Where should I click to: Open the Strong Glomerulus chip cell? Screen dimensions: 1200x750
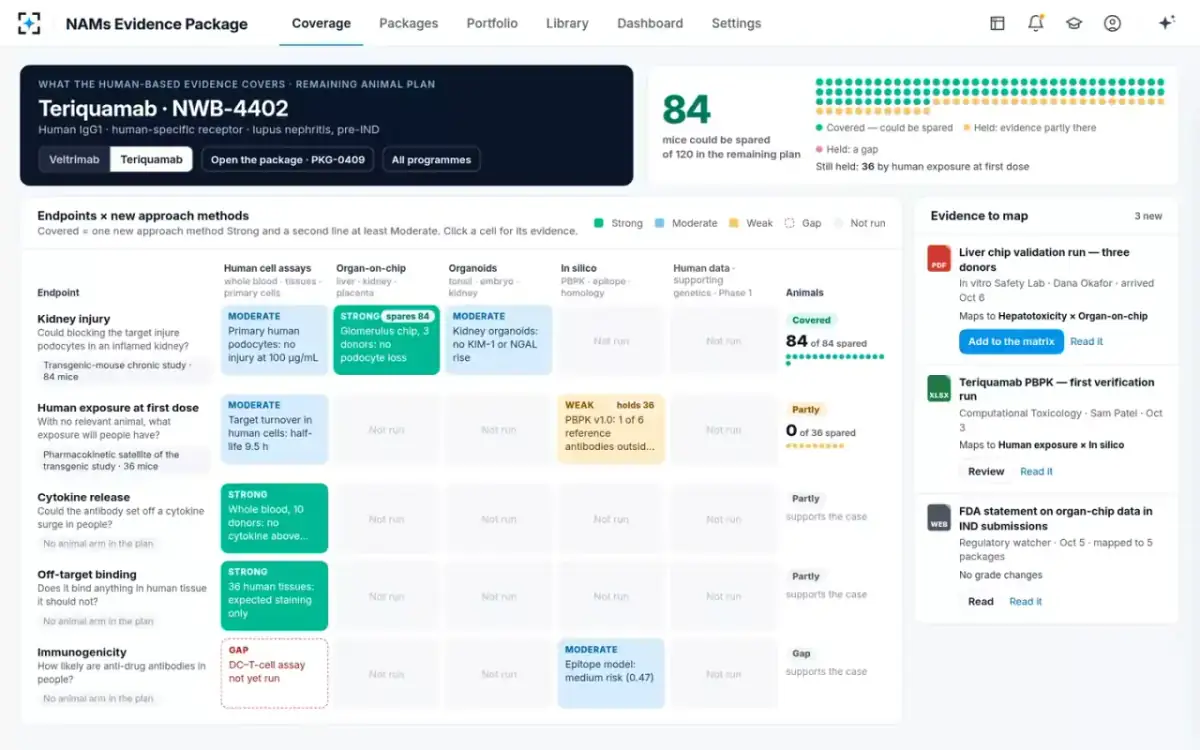tap(386, 340)
